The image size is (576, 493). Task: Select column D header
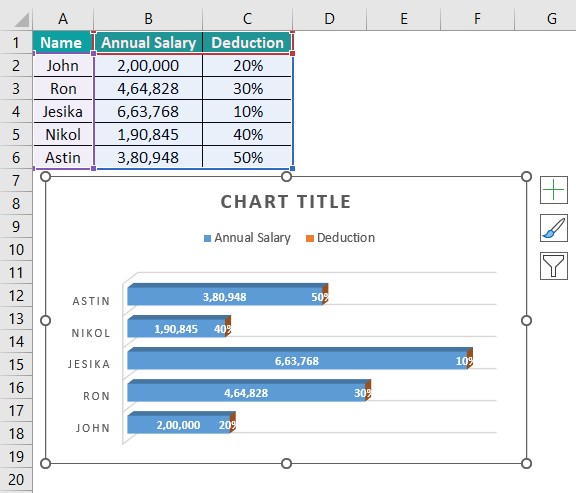tap(330, 18)
